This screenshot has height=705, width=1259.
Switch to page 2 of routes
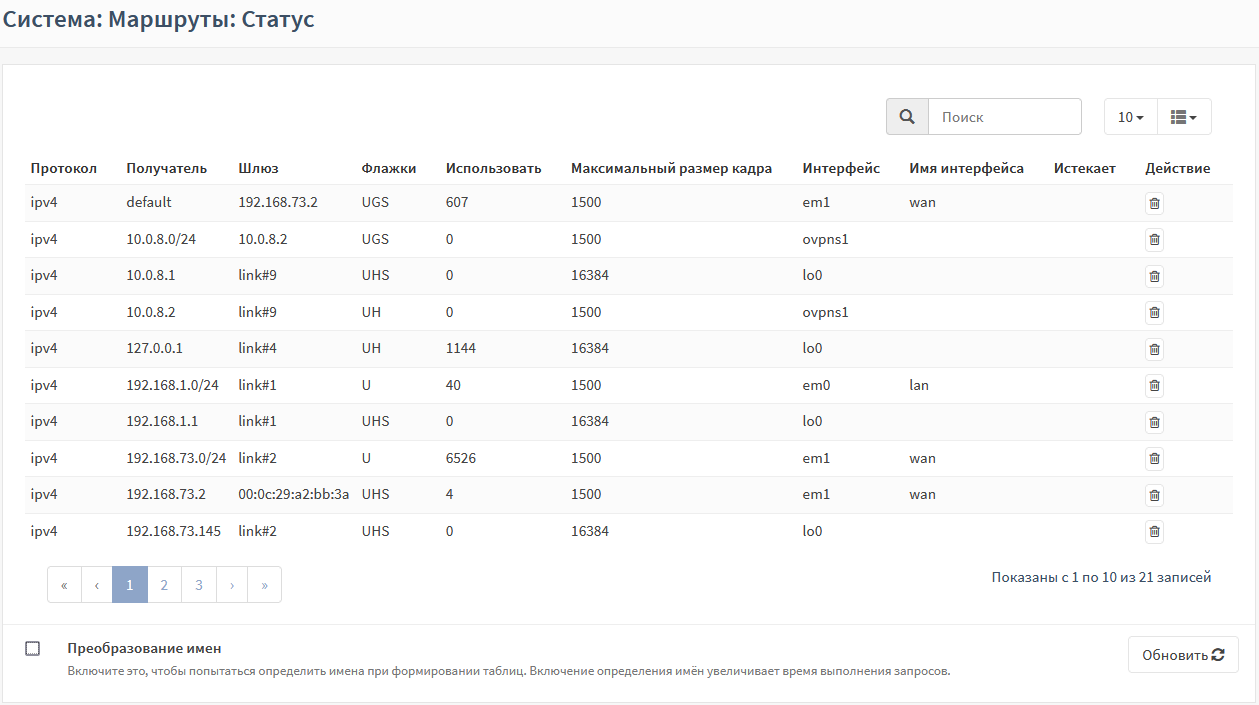[164, 585]
